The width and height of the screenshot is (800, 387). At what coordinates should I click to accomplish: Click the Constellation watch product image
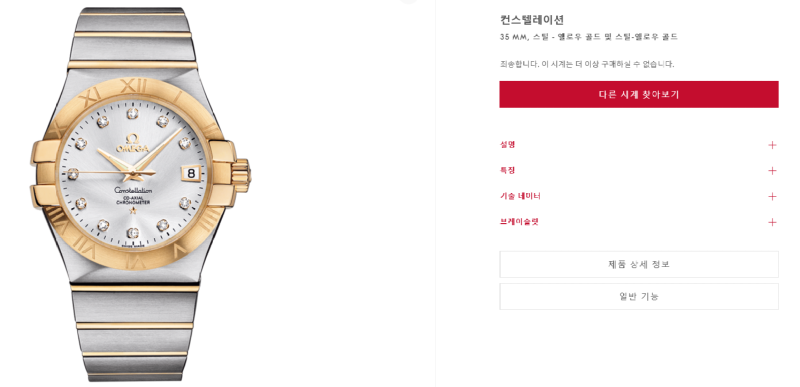140,194
